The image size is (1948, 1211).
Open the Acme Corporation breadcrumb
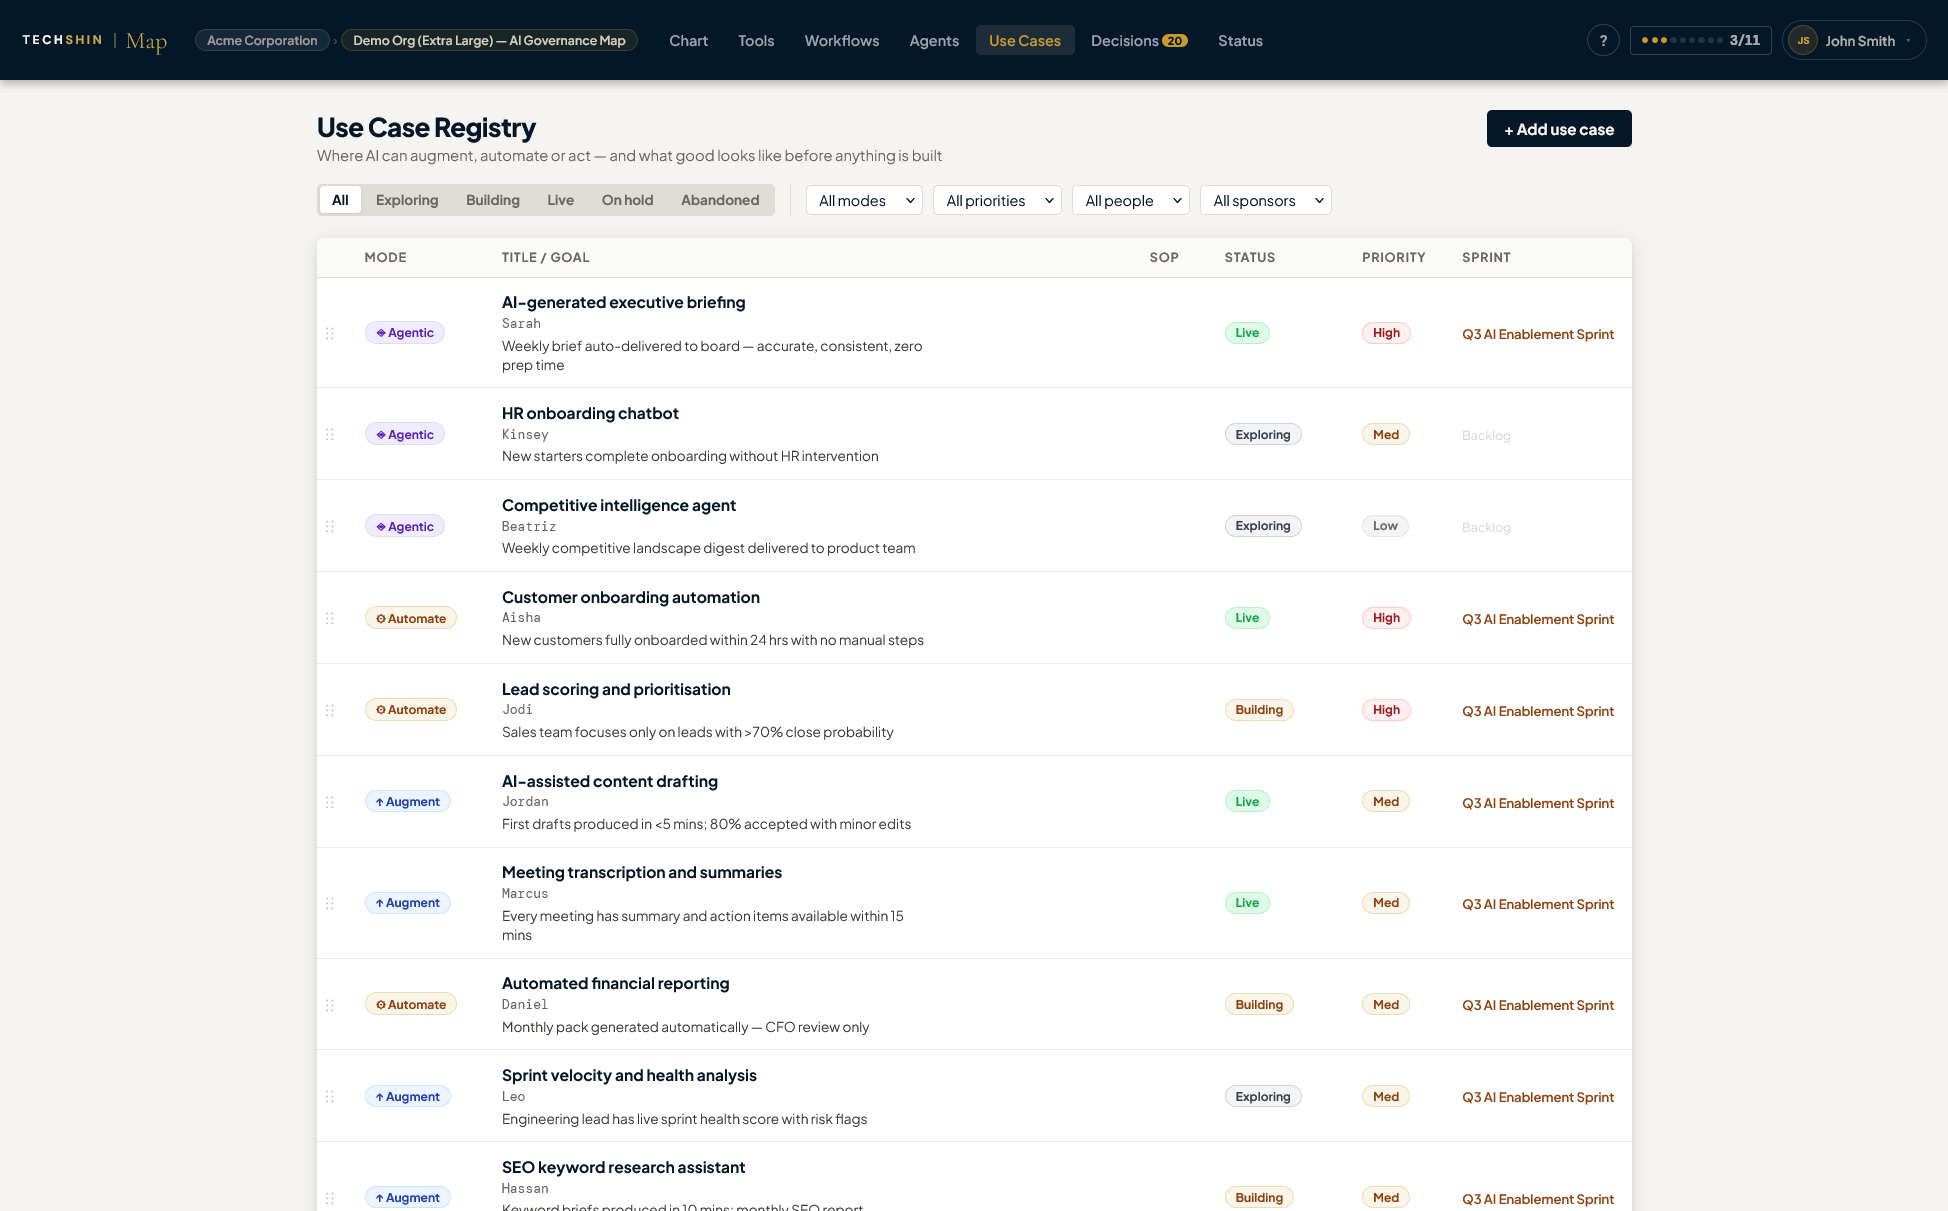pyautogui.click(x=262, y=40)
